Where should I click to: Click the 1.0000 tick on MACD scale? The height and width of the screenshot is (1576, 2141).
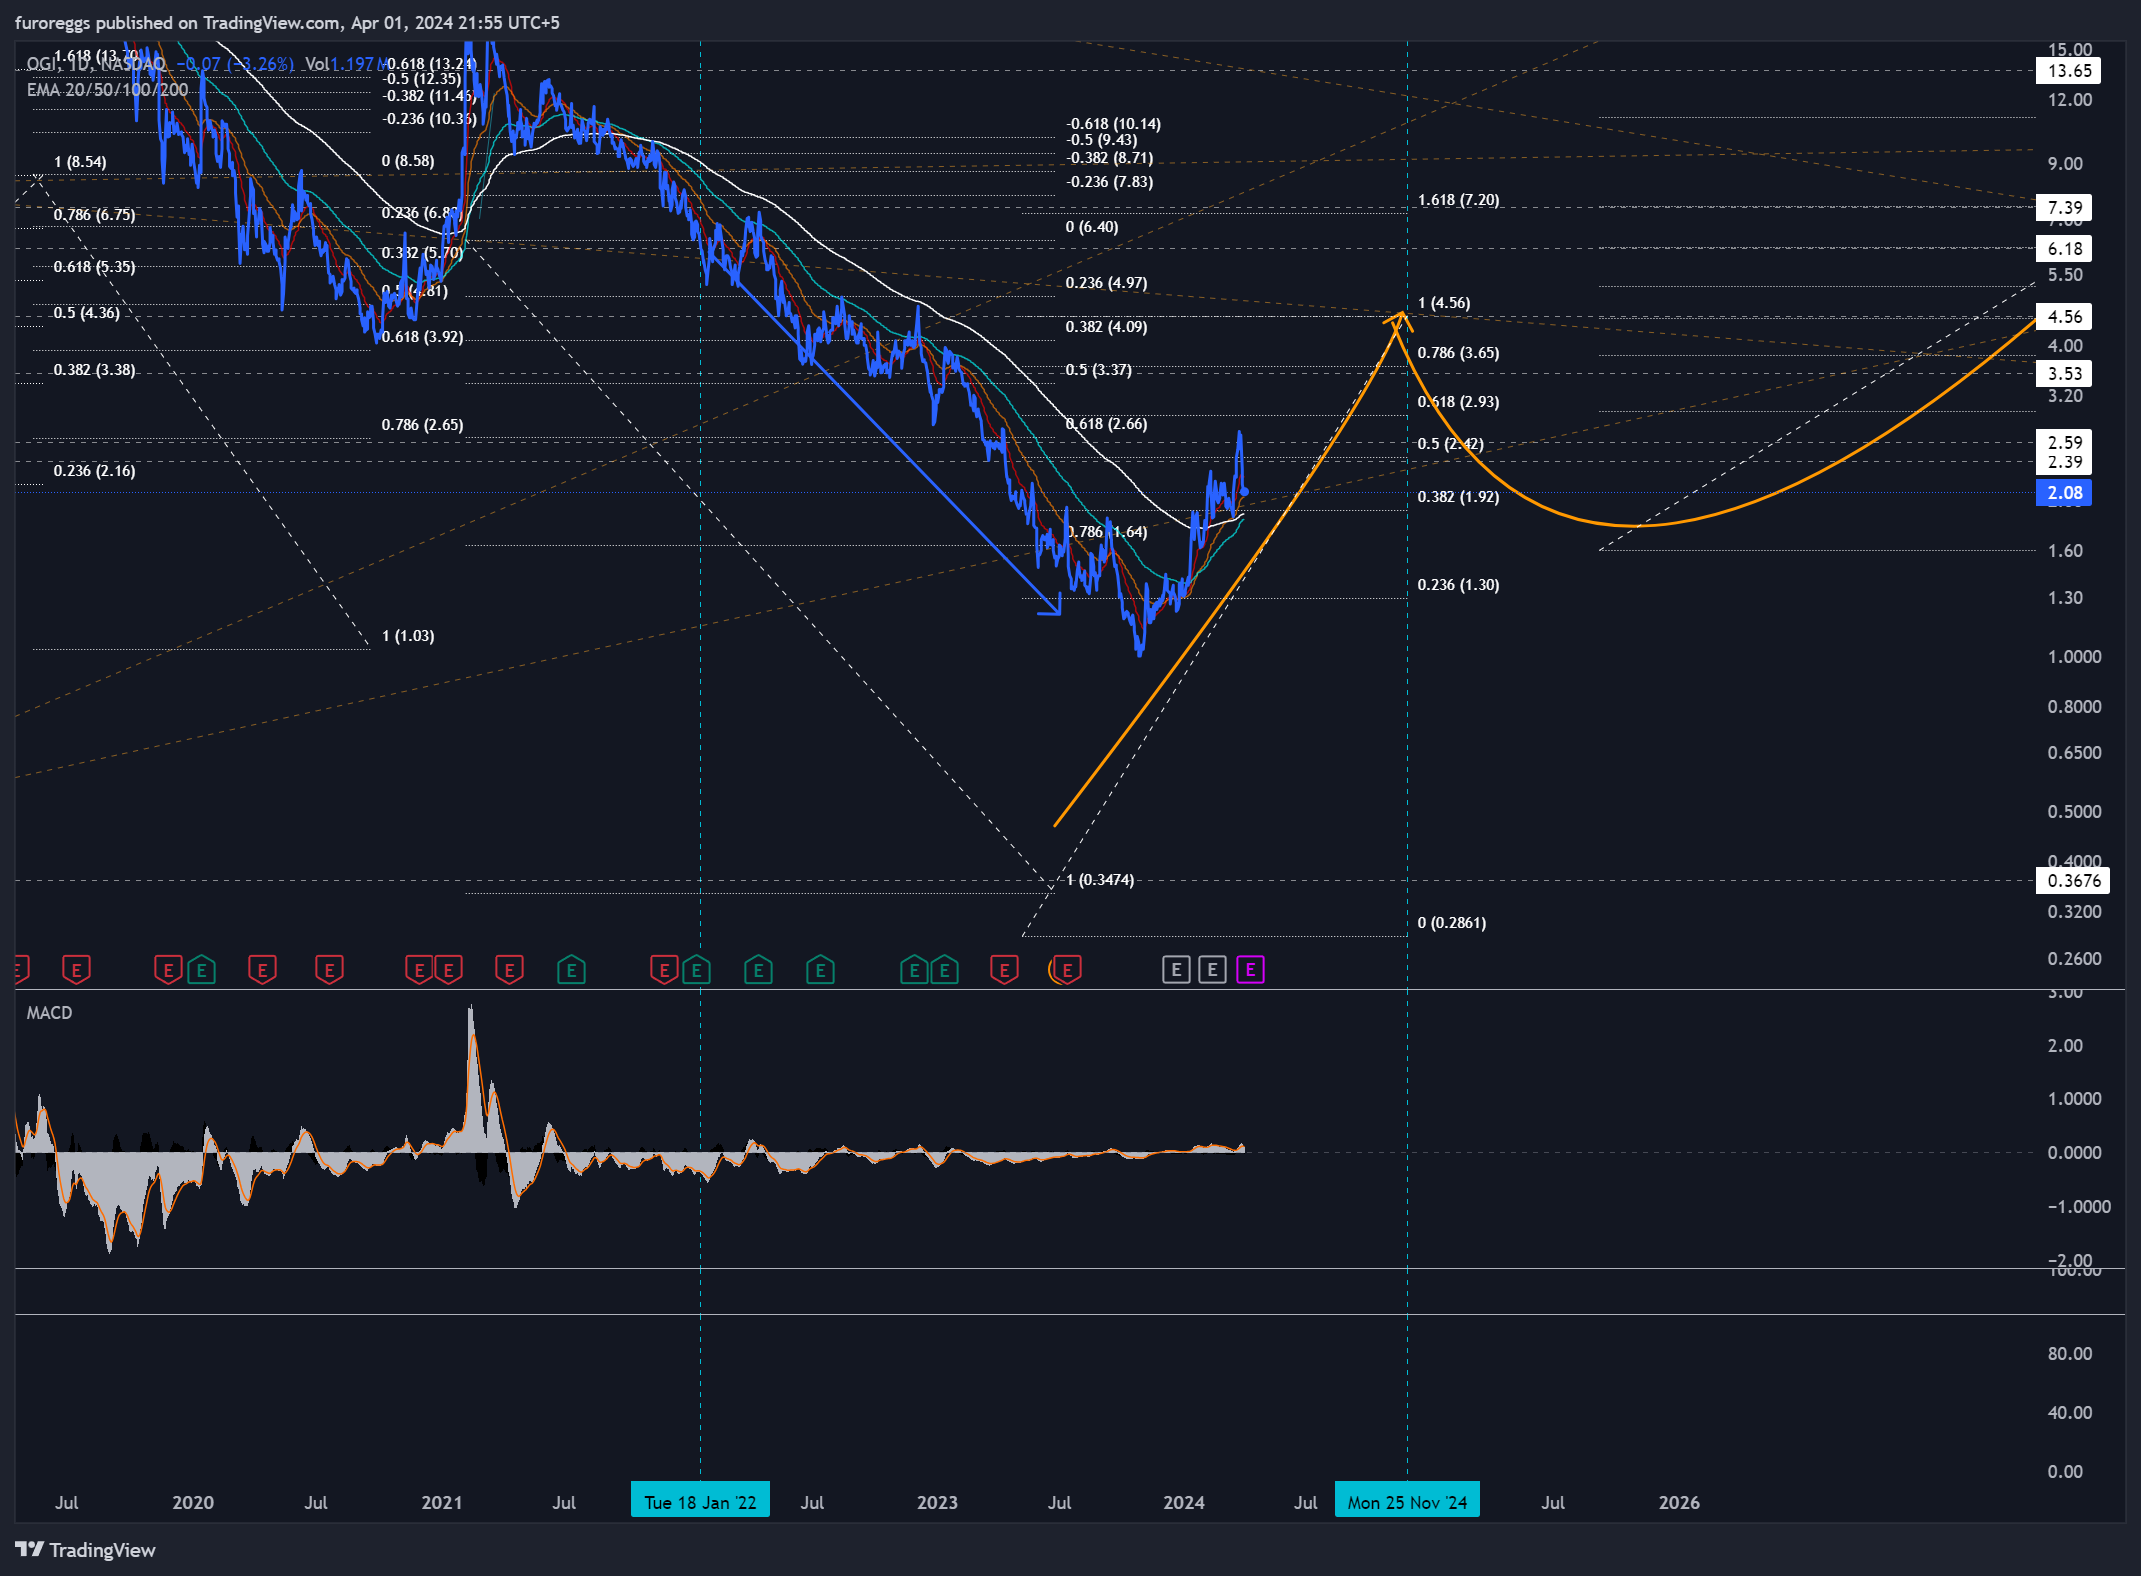(2074, 1099)
